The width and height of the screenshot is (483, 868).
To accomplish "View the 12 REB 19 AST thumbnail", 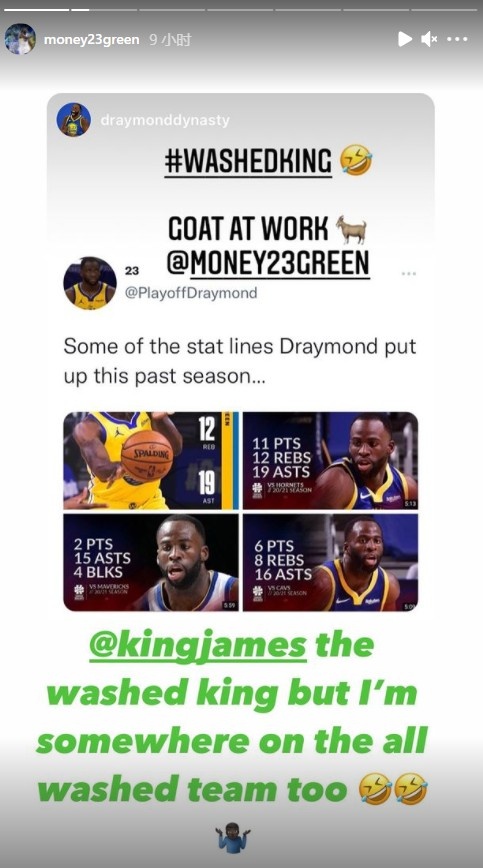I will pos(151,461).
